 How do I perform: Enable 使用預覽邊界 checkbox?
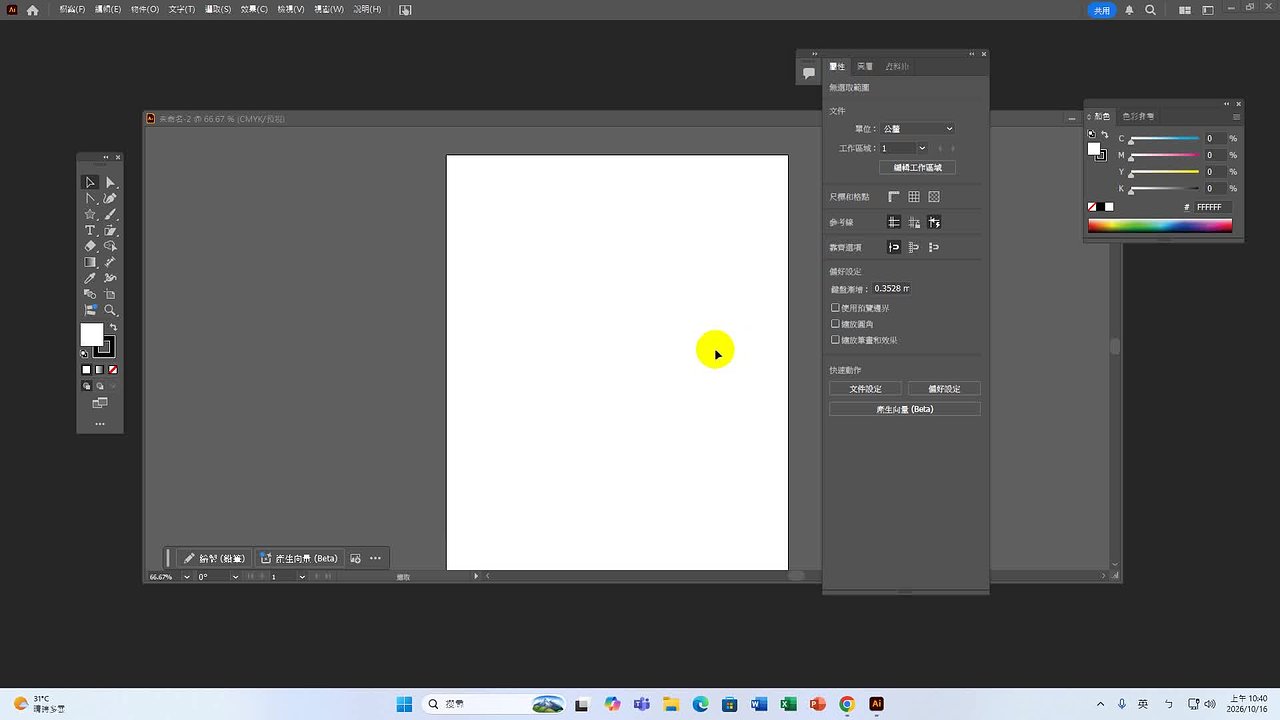(836, 308)
